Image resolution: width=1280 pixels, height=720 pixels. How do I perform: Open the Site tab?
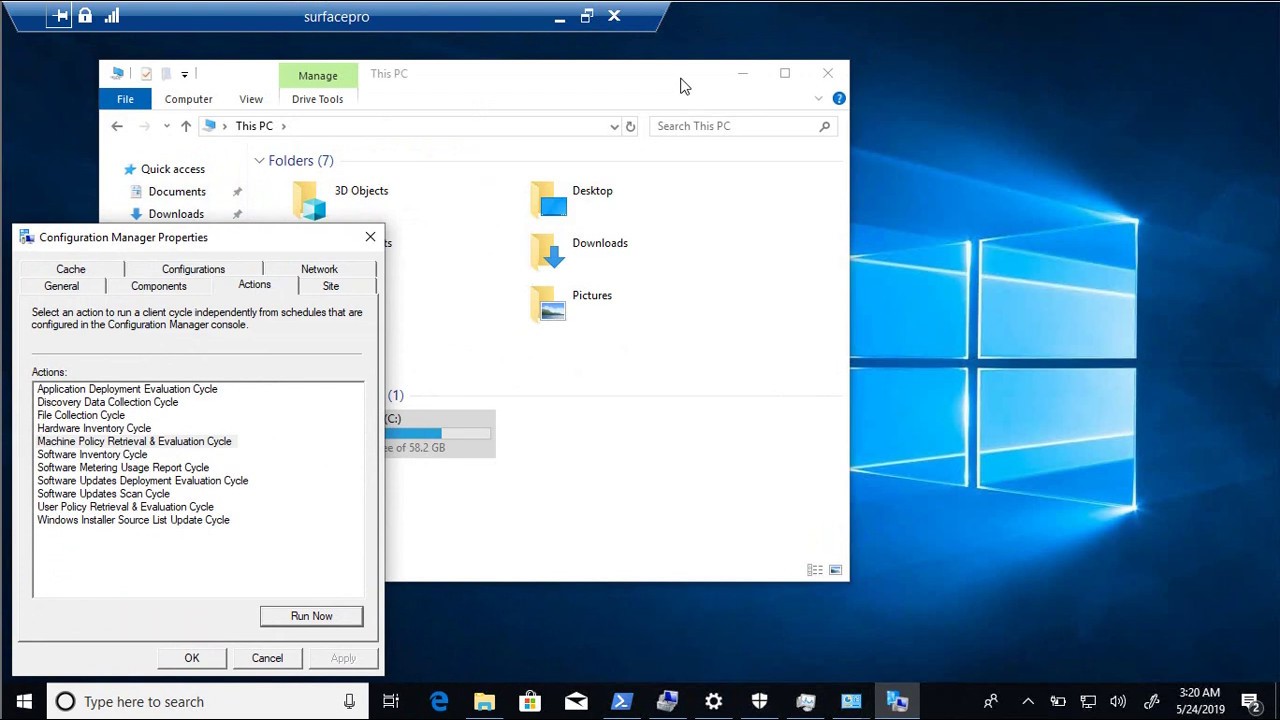(x=331, y=286)
